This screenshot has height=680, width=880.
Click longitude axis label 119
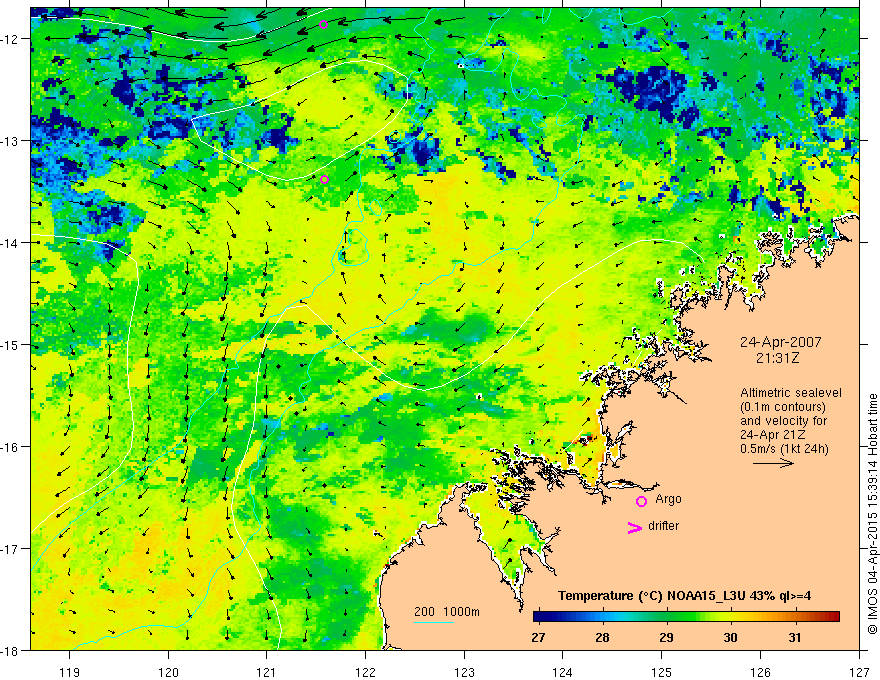[70, 672]
